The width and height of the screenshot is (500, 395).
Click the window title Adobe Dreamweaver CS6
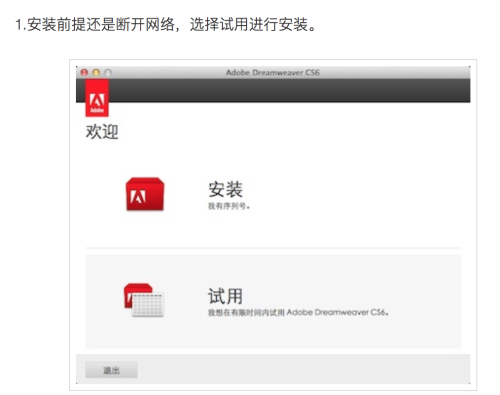click(x=273, y=72)
